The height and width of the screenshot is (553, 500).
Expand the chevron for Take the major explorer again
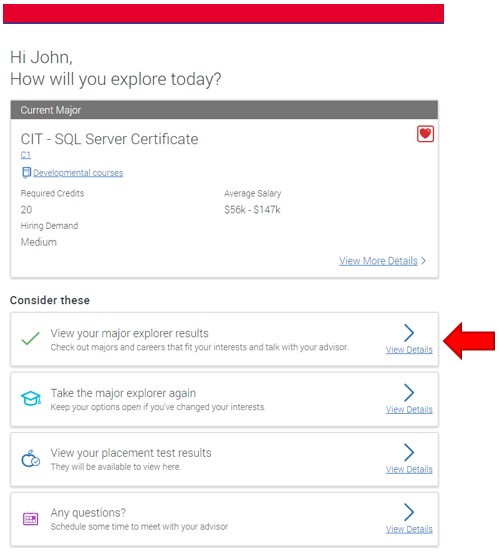[x=409, y=393]
